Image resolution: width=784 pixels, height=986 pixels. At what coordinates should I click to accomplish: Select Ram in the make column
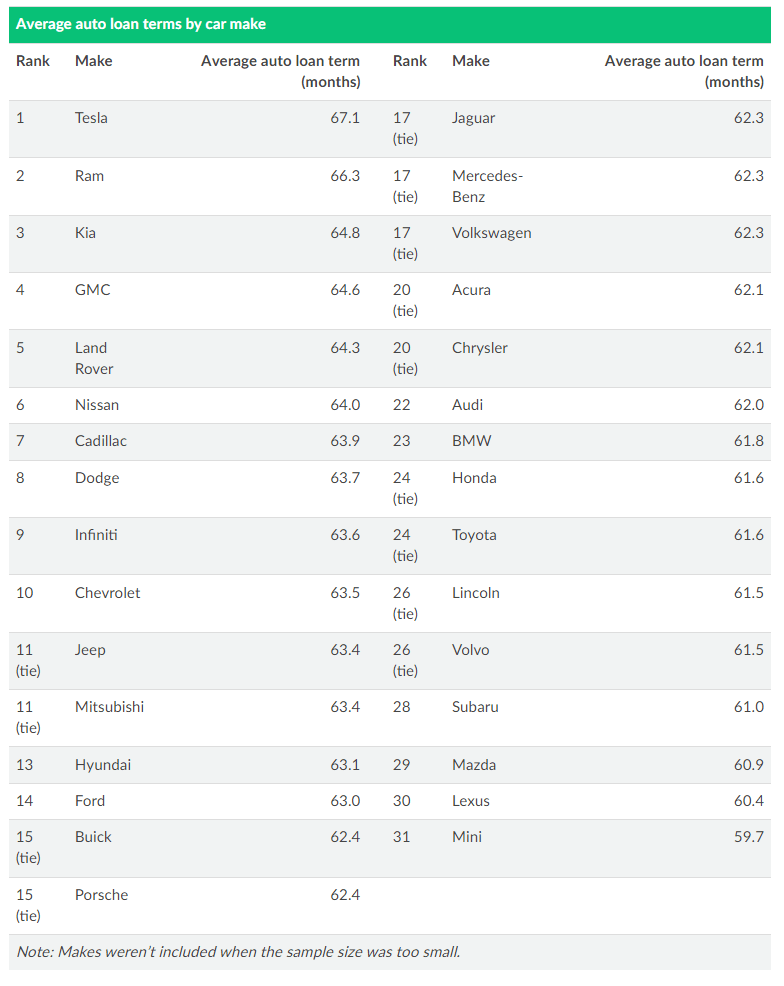(89, 176)
